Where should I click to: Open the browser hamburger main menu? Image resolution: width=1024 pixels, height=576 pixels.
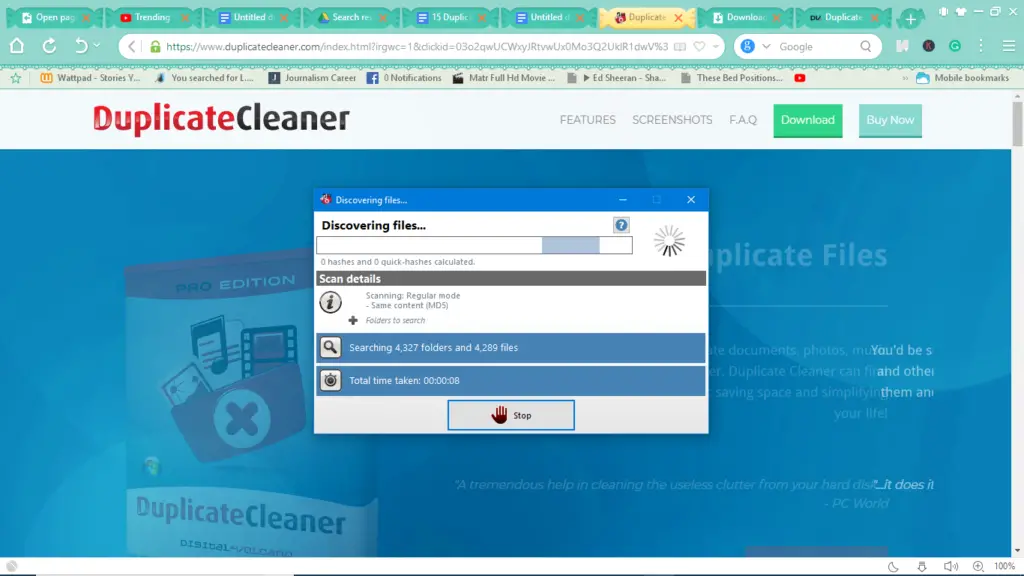[x=1008, y=46]
